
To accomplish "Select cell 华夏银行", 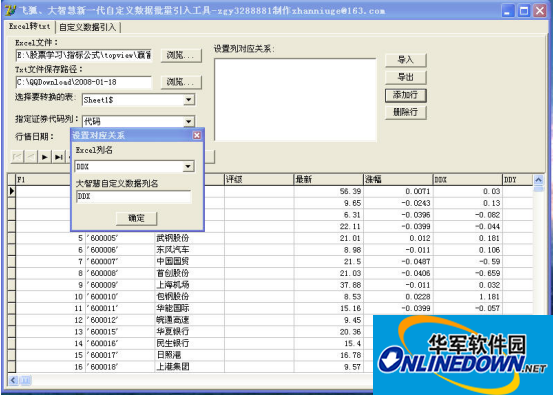I will click(x=189, y=332).
